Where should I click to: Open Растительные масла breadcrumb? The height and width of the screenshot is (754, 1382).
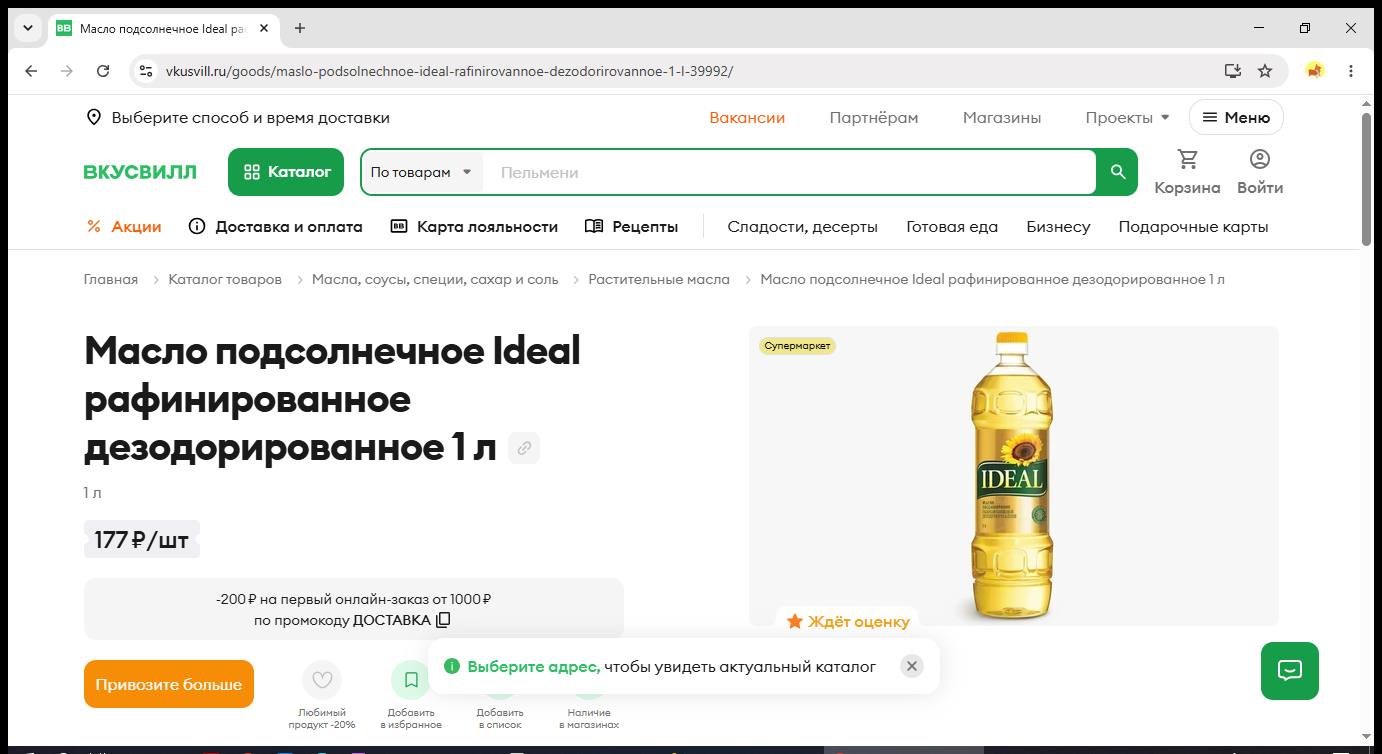coord(659,279)
